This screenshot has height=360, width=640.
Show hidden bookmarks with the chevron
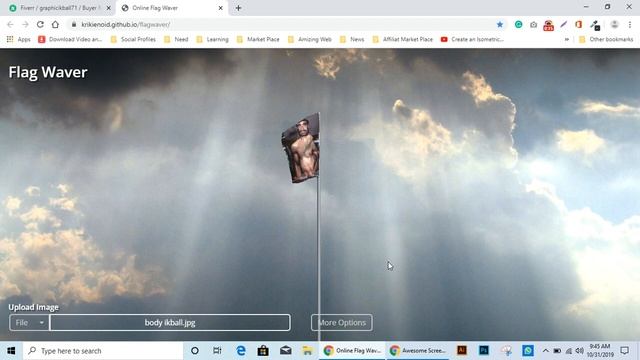pos(567,39)
